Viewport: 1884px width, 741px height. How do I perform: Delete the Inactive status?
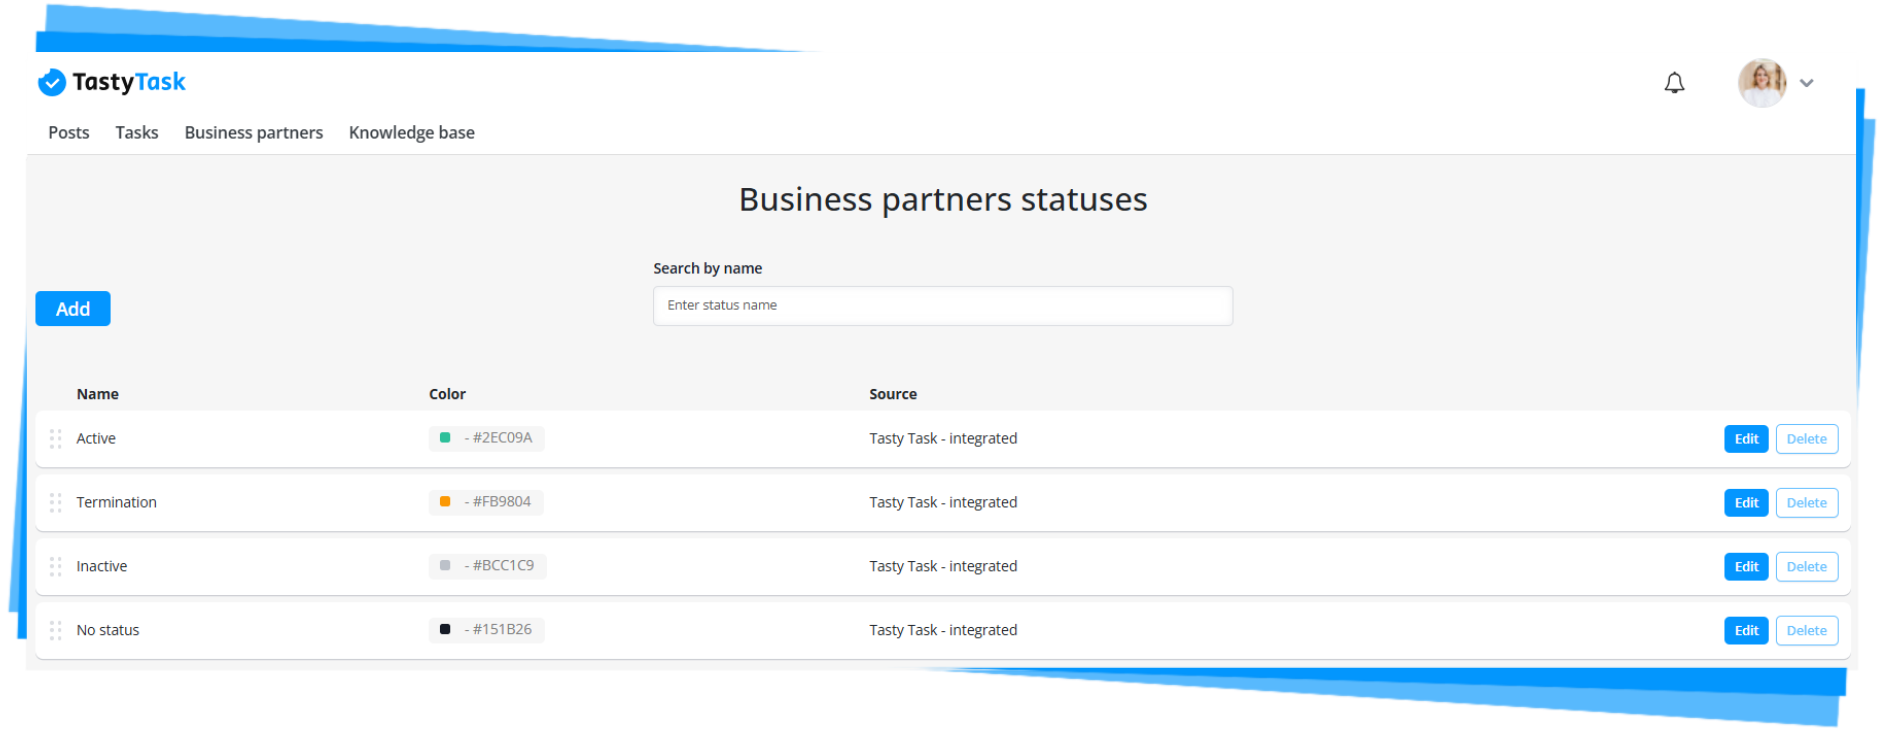(1806, 566)
